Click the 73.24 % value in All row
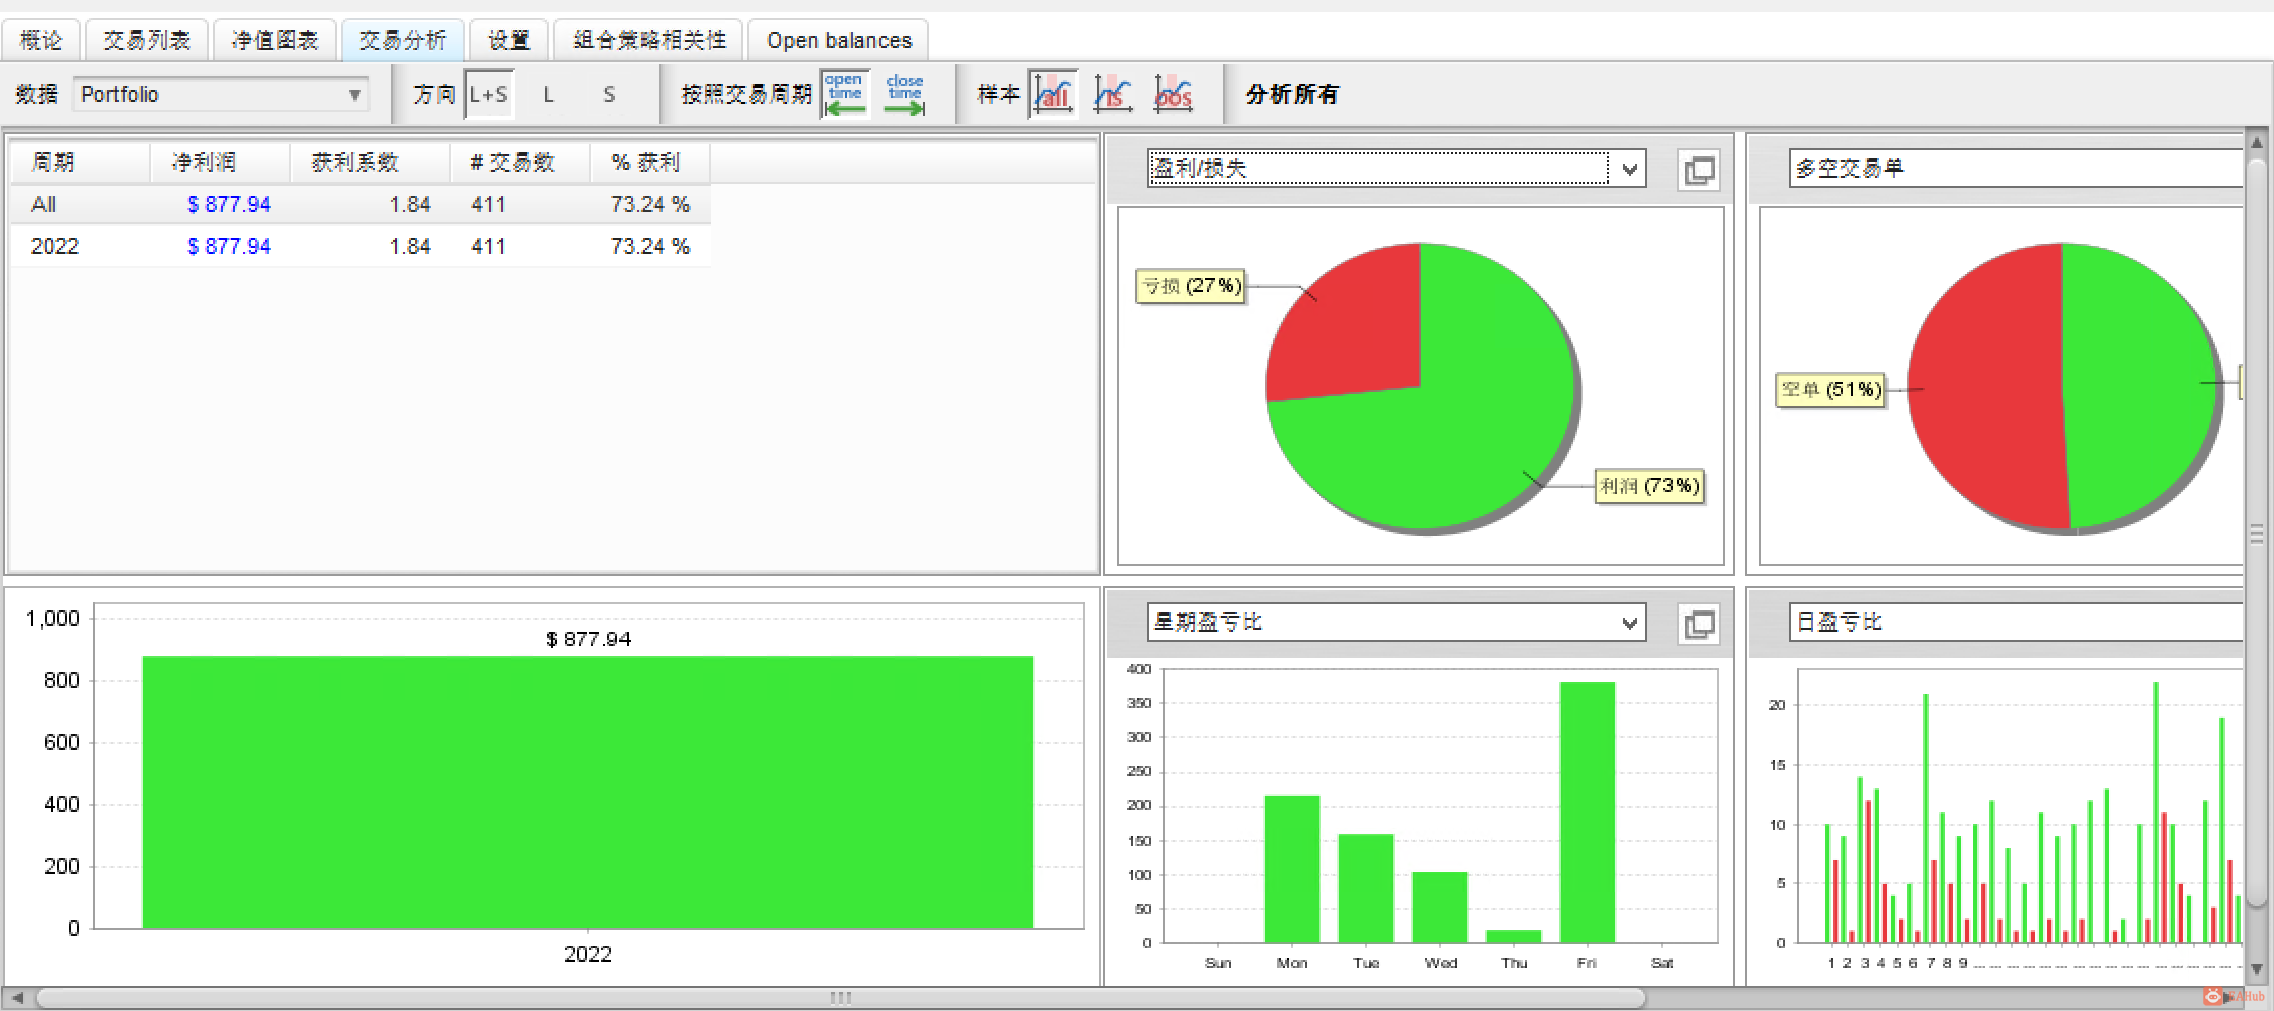 tap(650, 205)
